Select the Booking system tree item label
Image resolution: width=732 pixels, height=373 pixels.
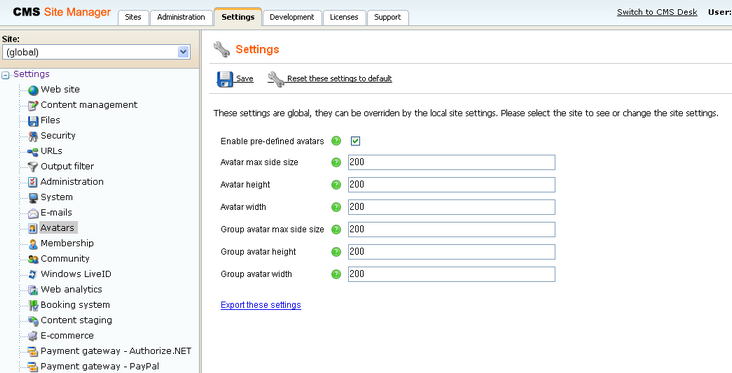click(75, 305)
